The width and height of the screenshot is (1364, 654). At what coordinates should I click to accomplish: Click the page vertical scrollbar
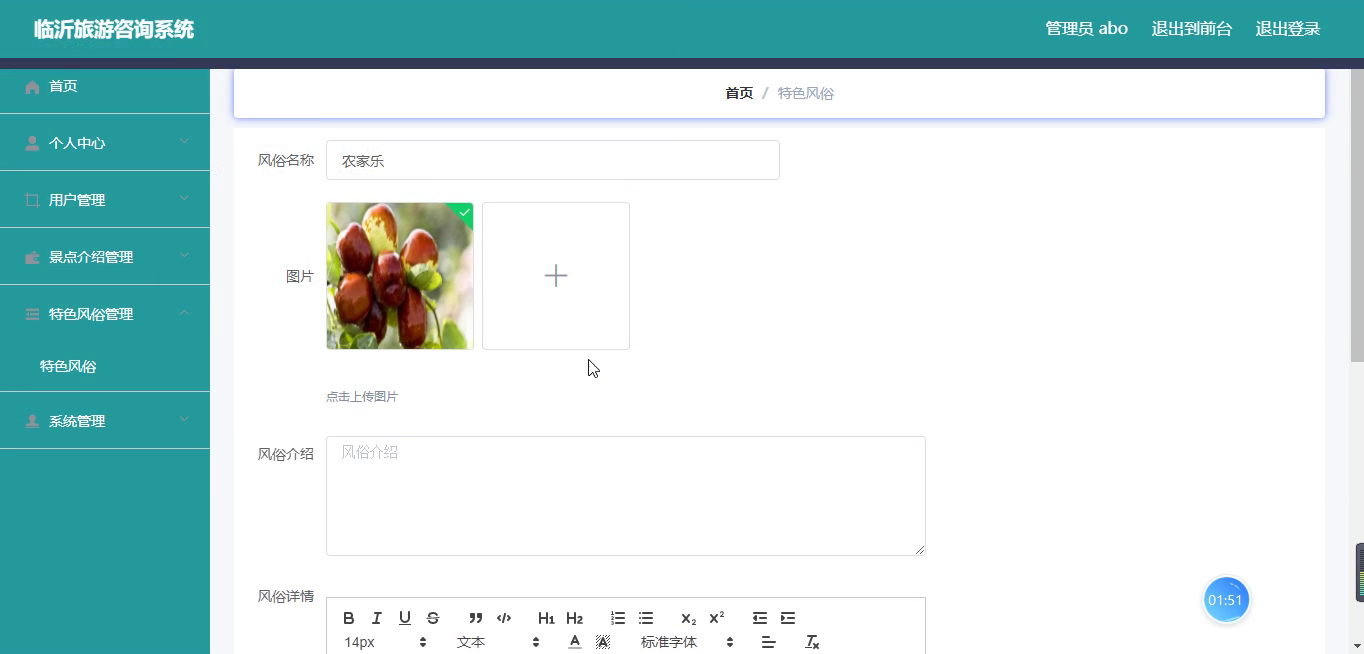point(1357,215)
